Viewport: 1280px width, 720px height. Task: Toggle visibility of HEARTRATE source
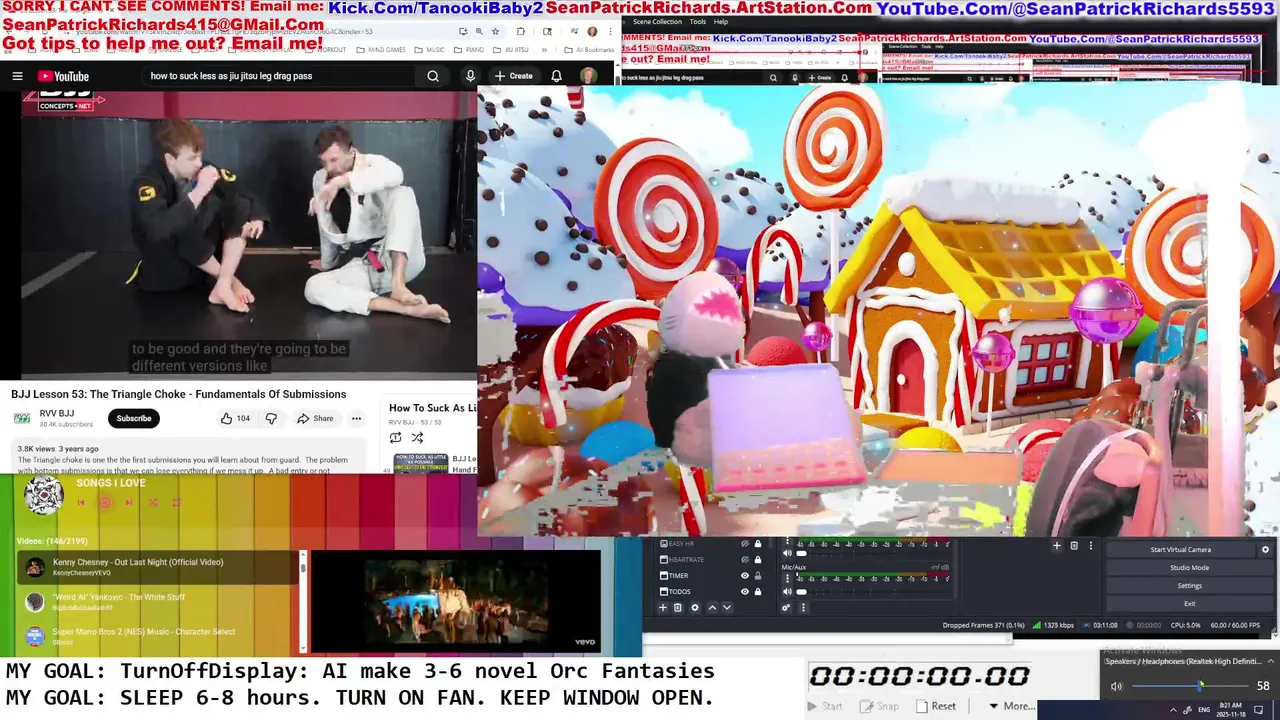745,560
